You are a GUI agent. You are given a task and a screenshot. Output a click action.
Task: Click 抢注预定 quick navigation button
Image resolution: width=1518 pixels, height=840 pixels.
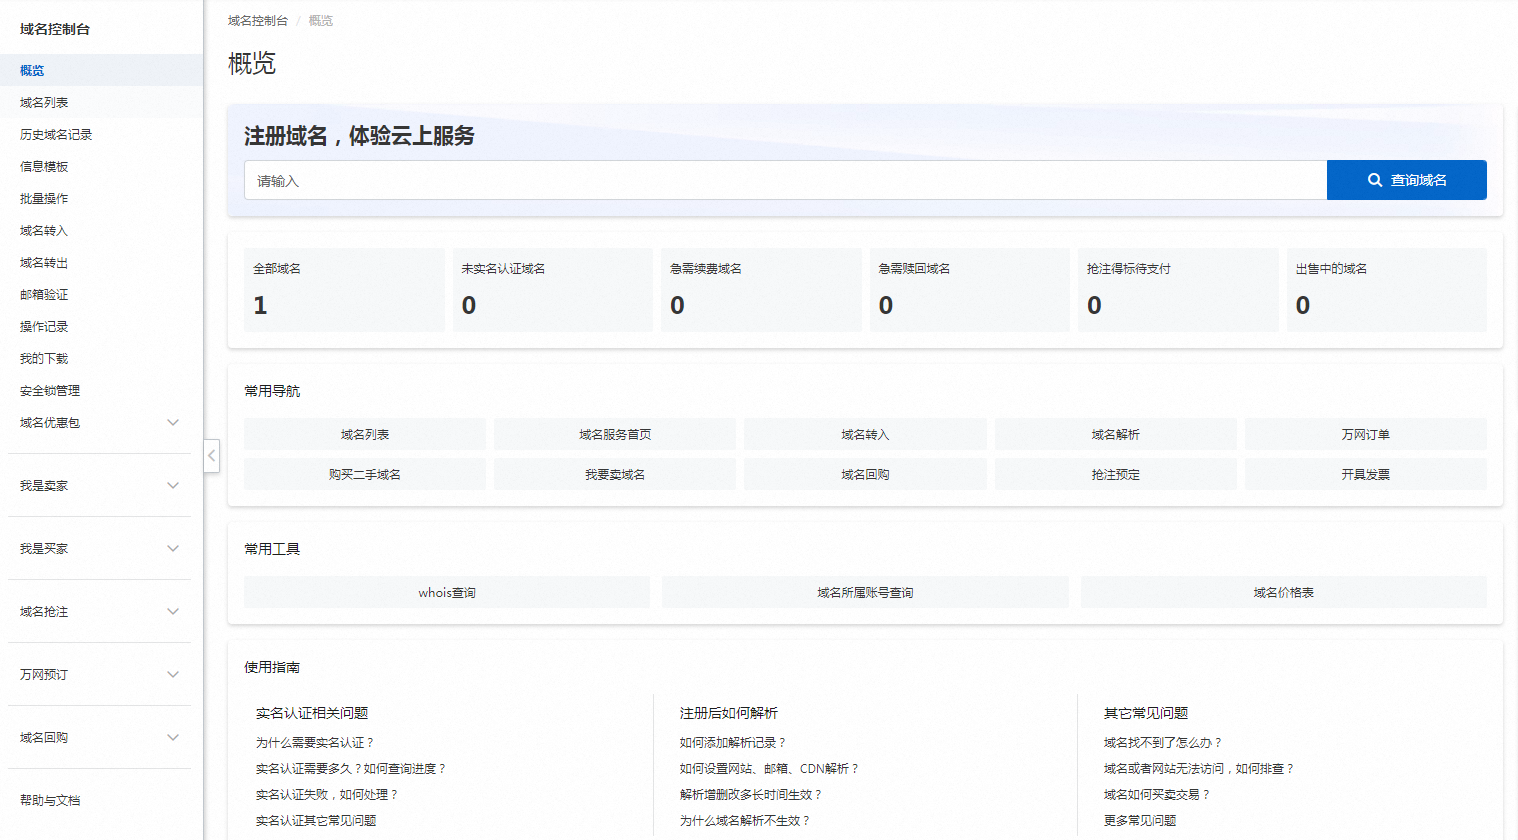(1116, 474)
